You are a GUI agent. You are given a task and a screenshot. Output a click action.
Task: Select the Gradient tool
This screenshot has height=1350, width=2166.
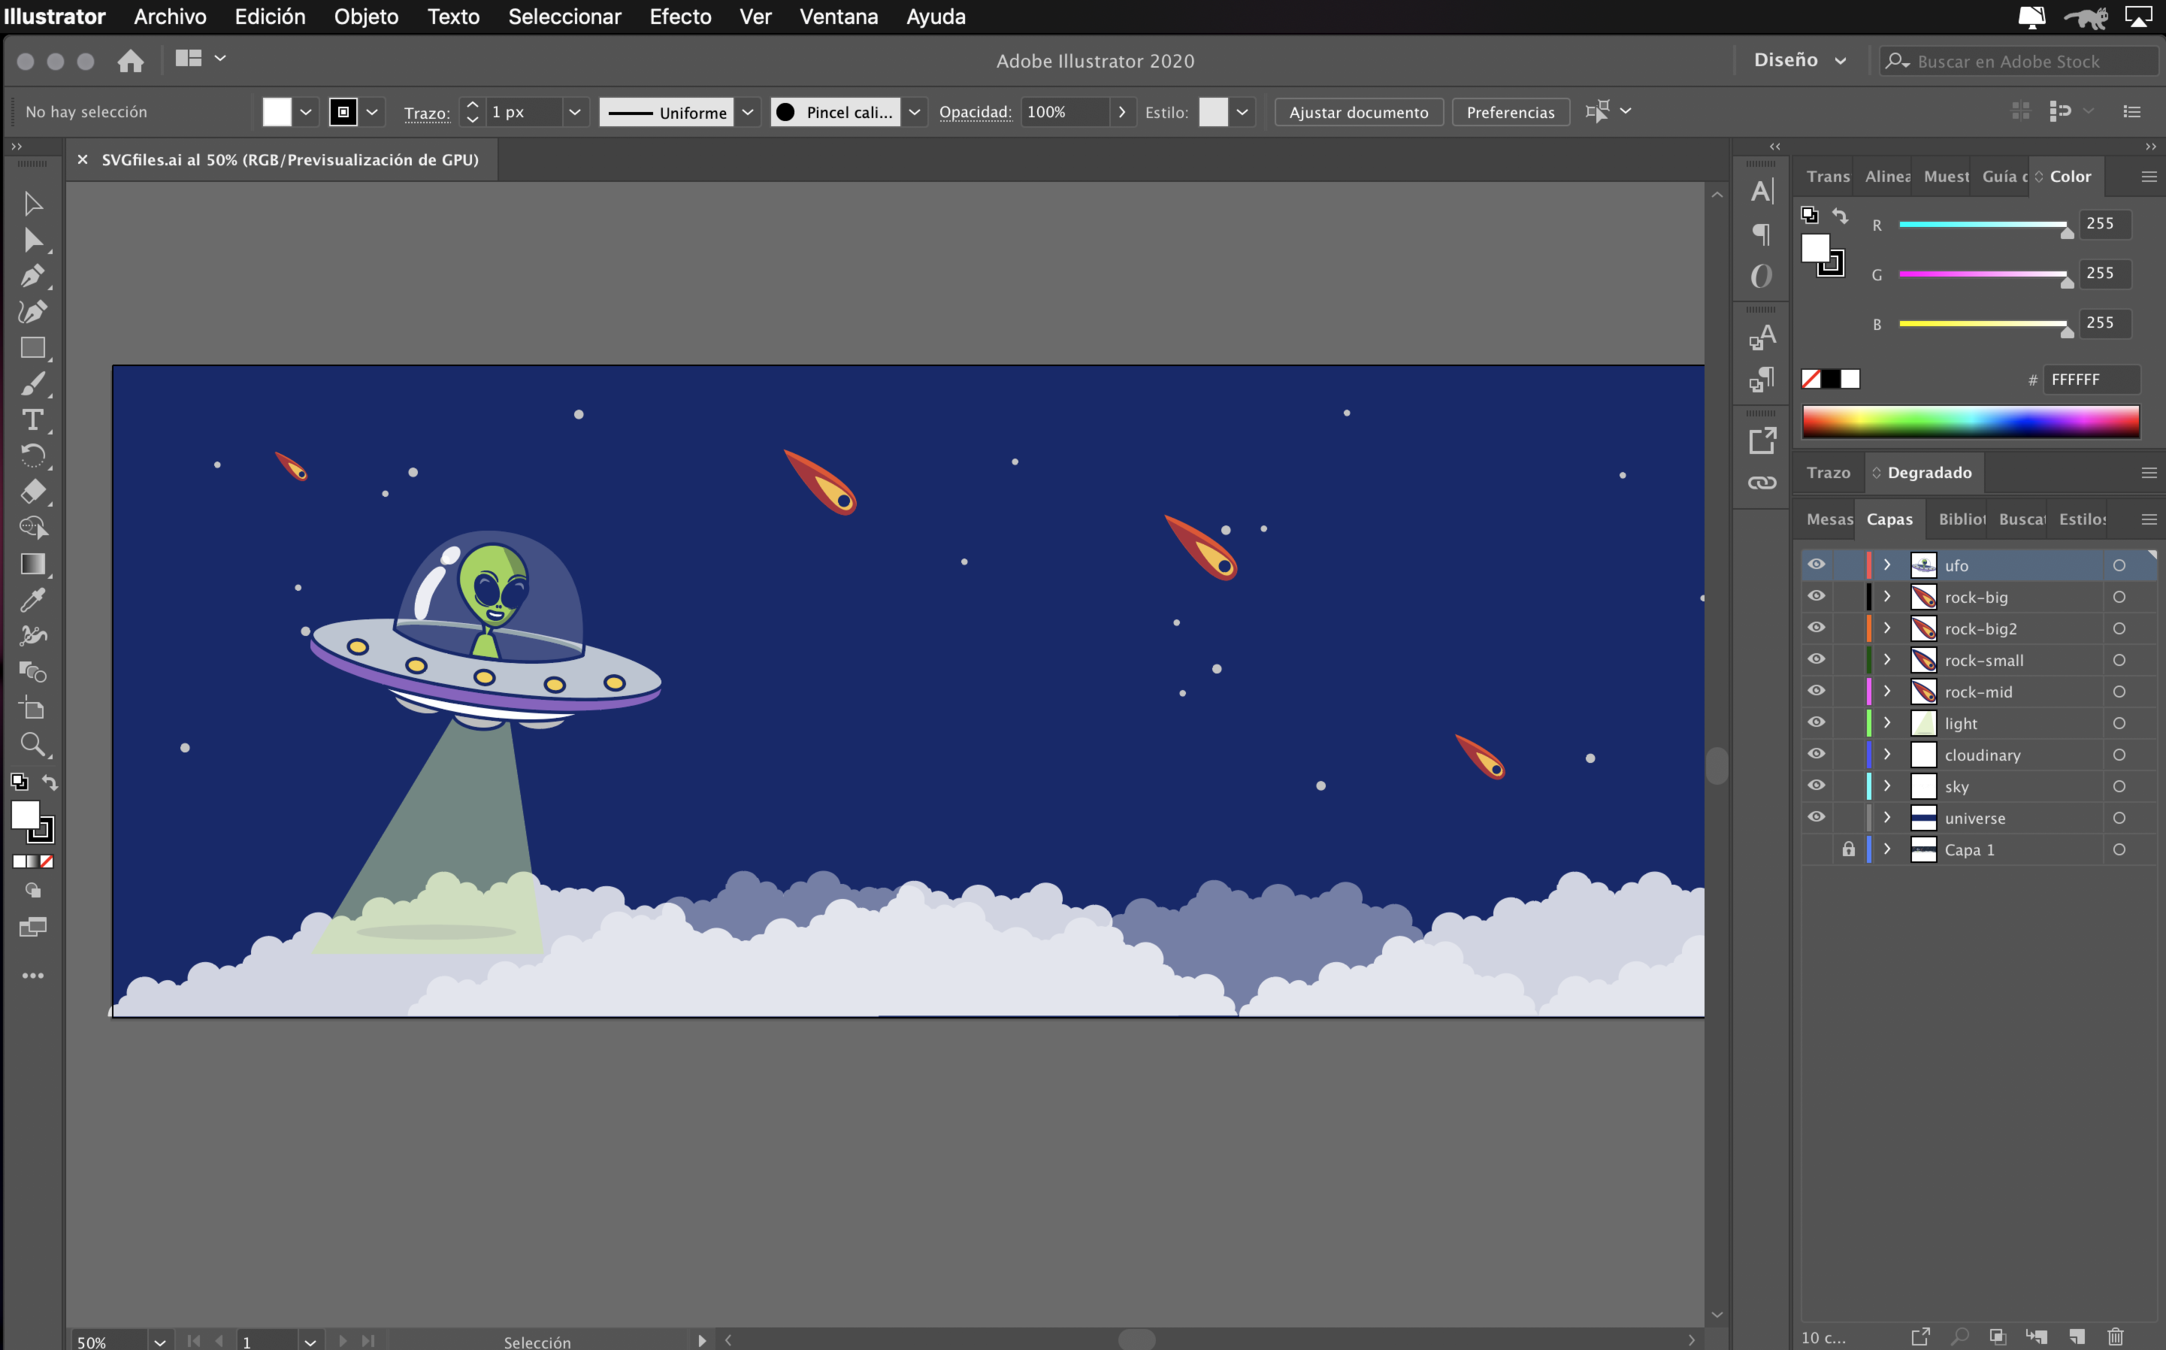pos(32,564)
